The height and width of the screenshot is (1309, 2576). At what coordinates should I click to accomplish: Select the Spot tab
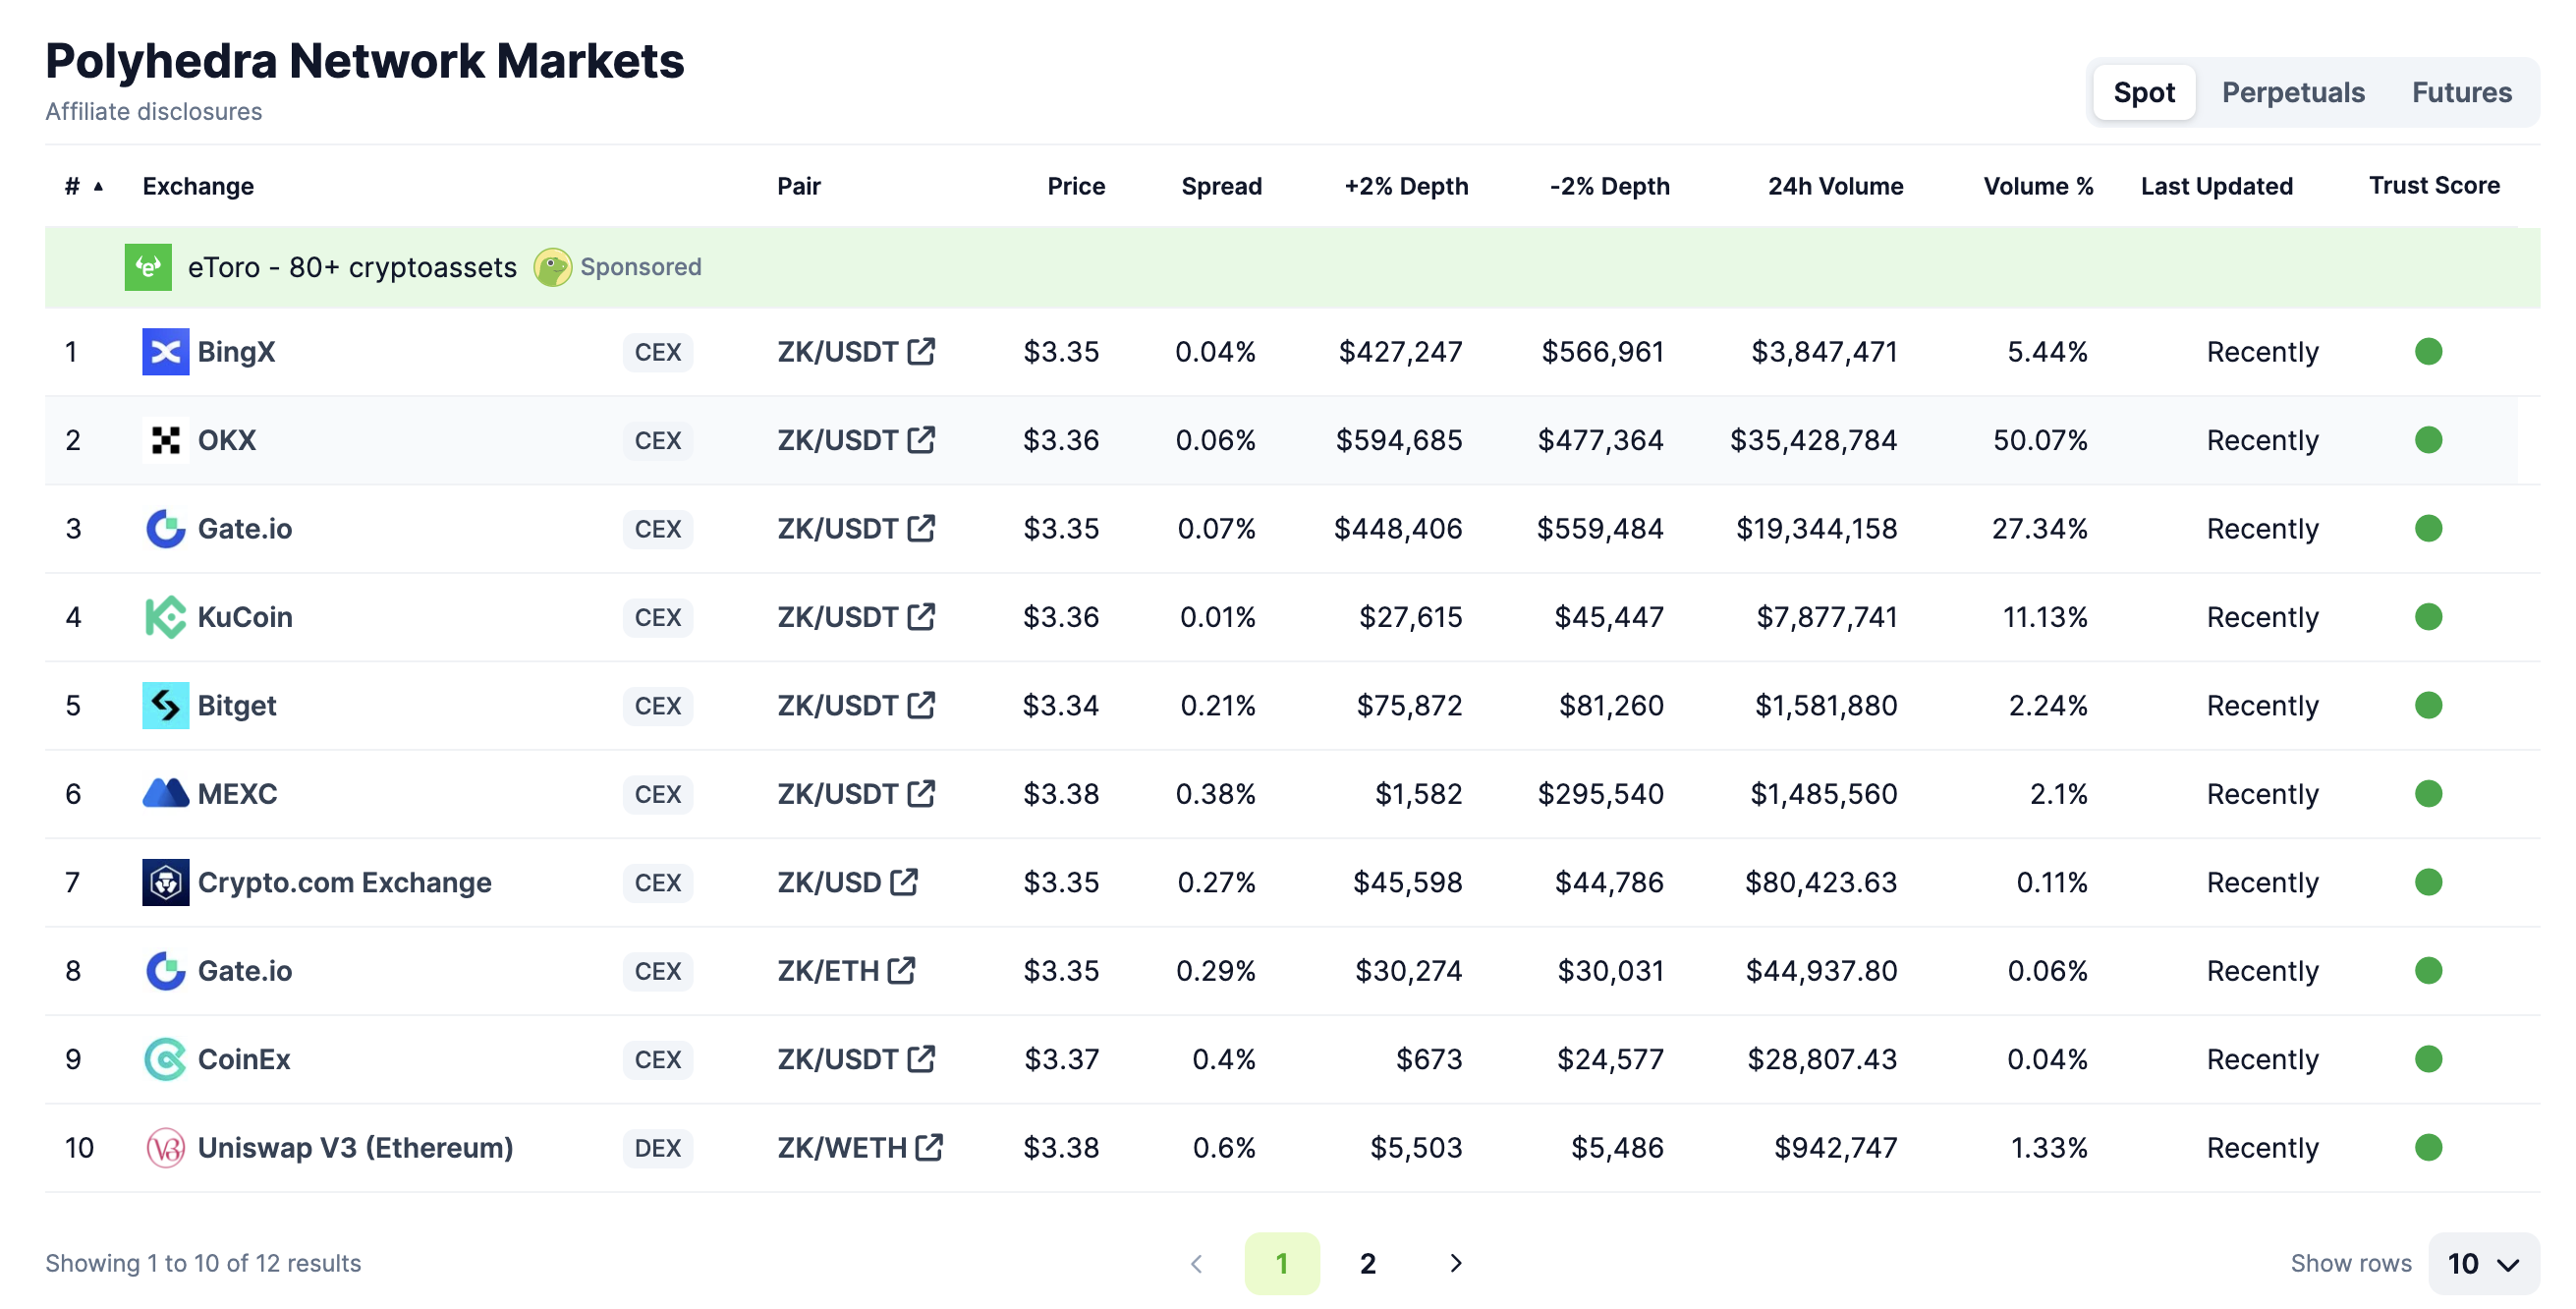pyautogui.click(x=2144, y=93)
